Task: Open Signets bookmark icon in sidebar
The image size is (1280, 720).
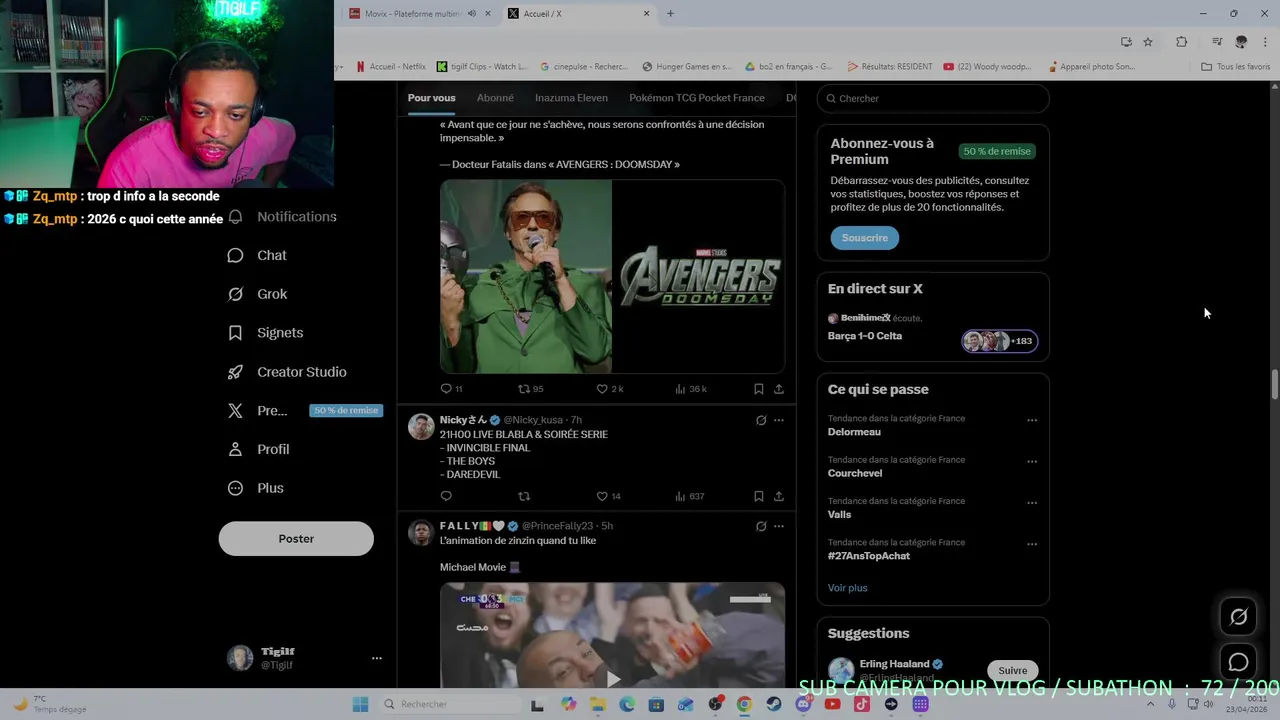Action: coord(235,333)
